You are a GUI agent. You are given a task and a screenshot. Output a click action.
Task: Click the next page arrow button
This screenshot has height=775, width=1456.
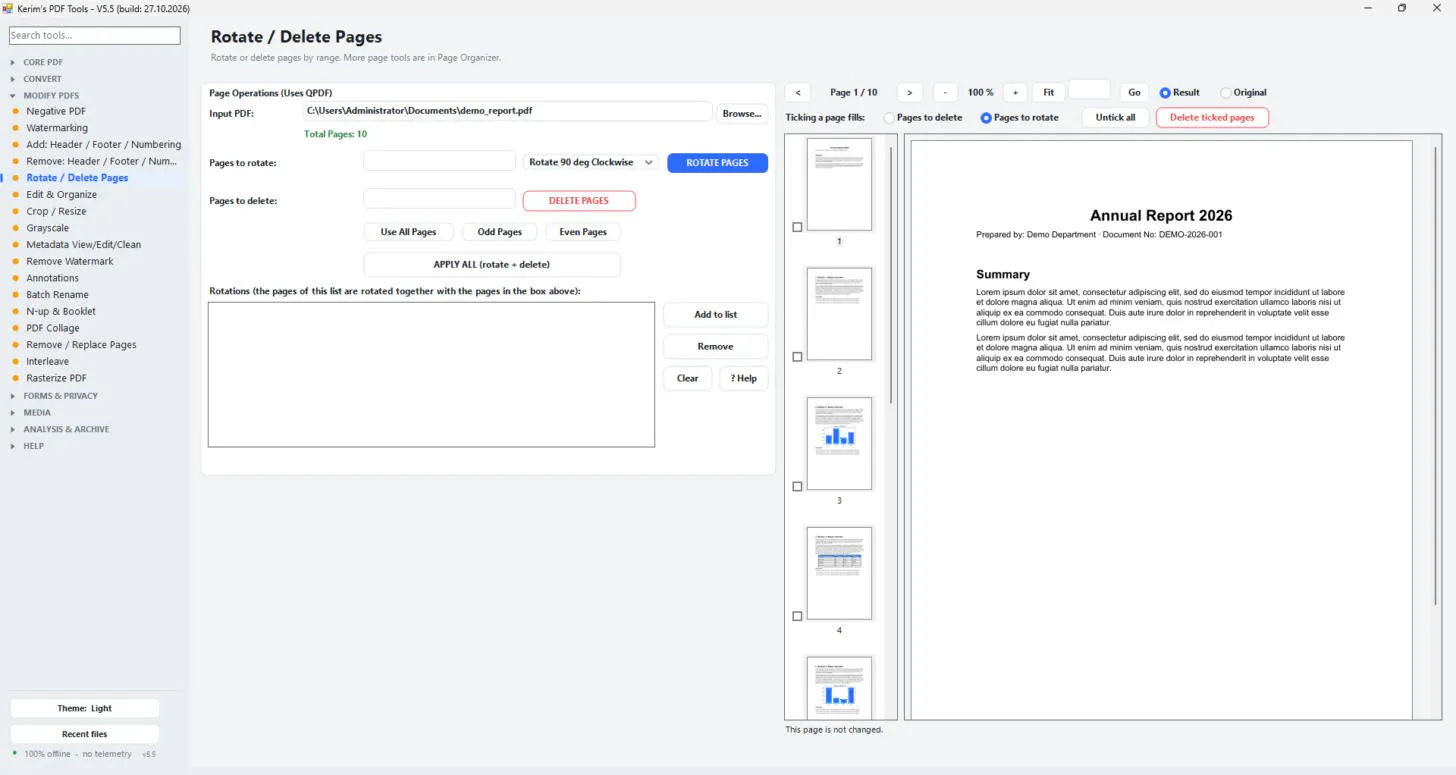(909, 92)
